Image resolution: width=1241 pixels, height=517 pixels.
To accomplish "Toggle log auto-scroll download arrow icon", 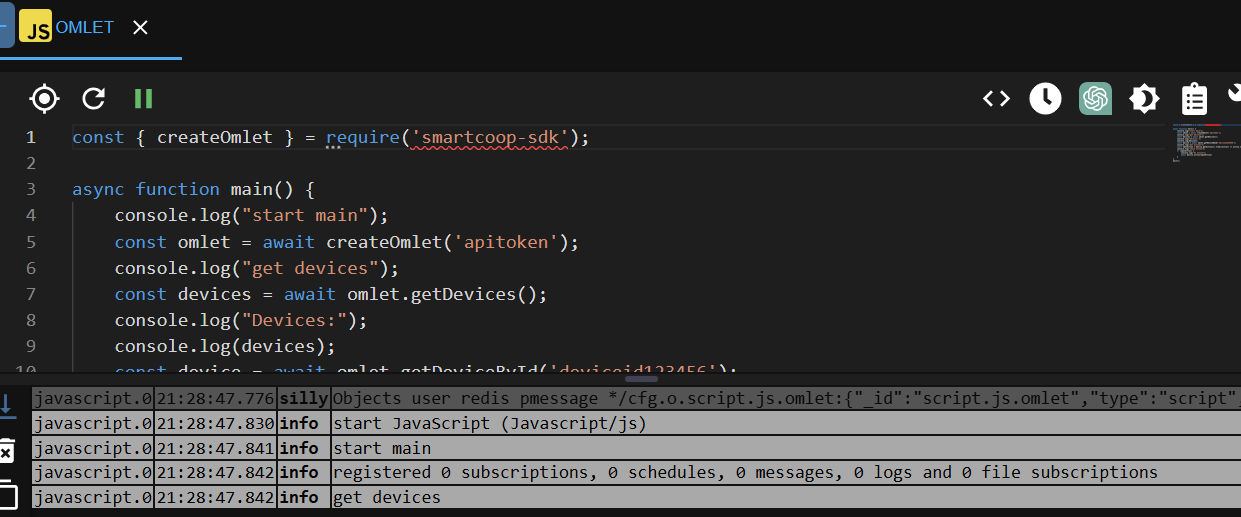I will coord(6,405).
